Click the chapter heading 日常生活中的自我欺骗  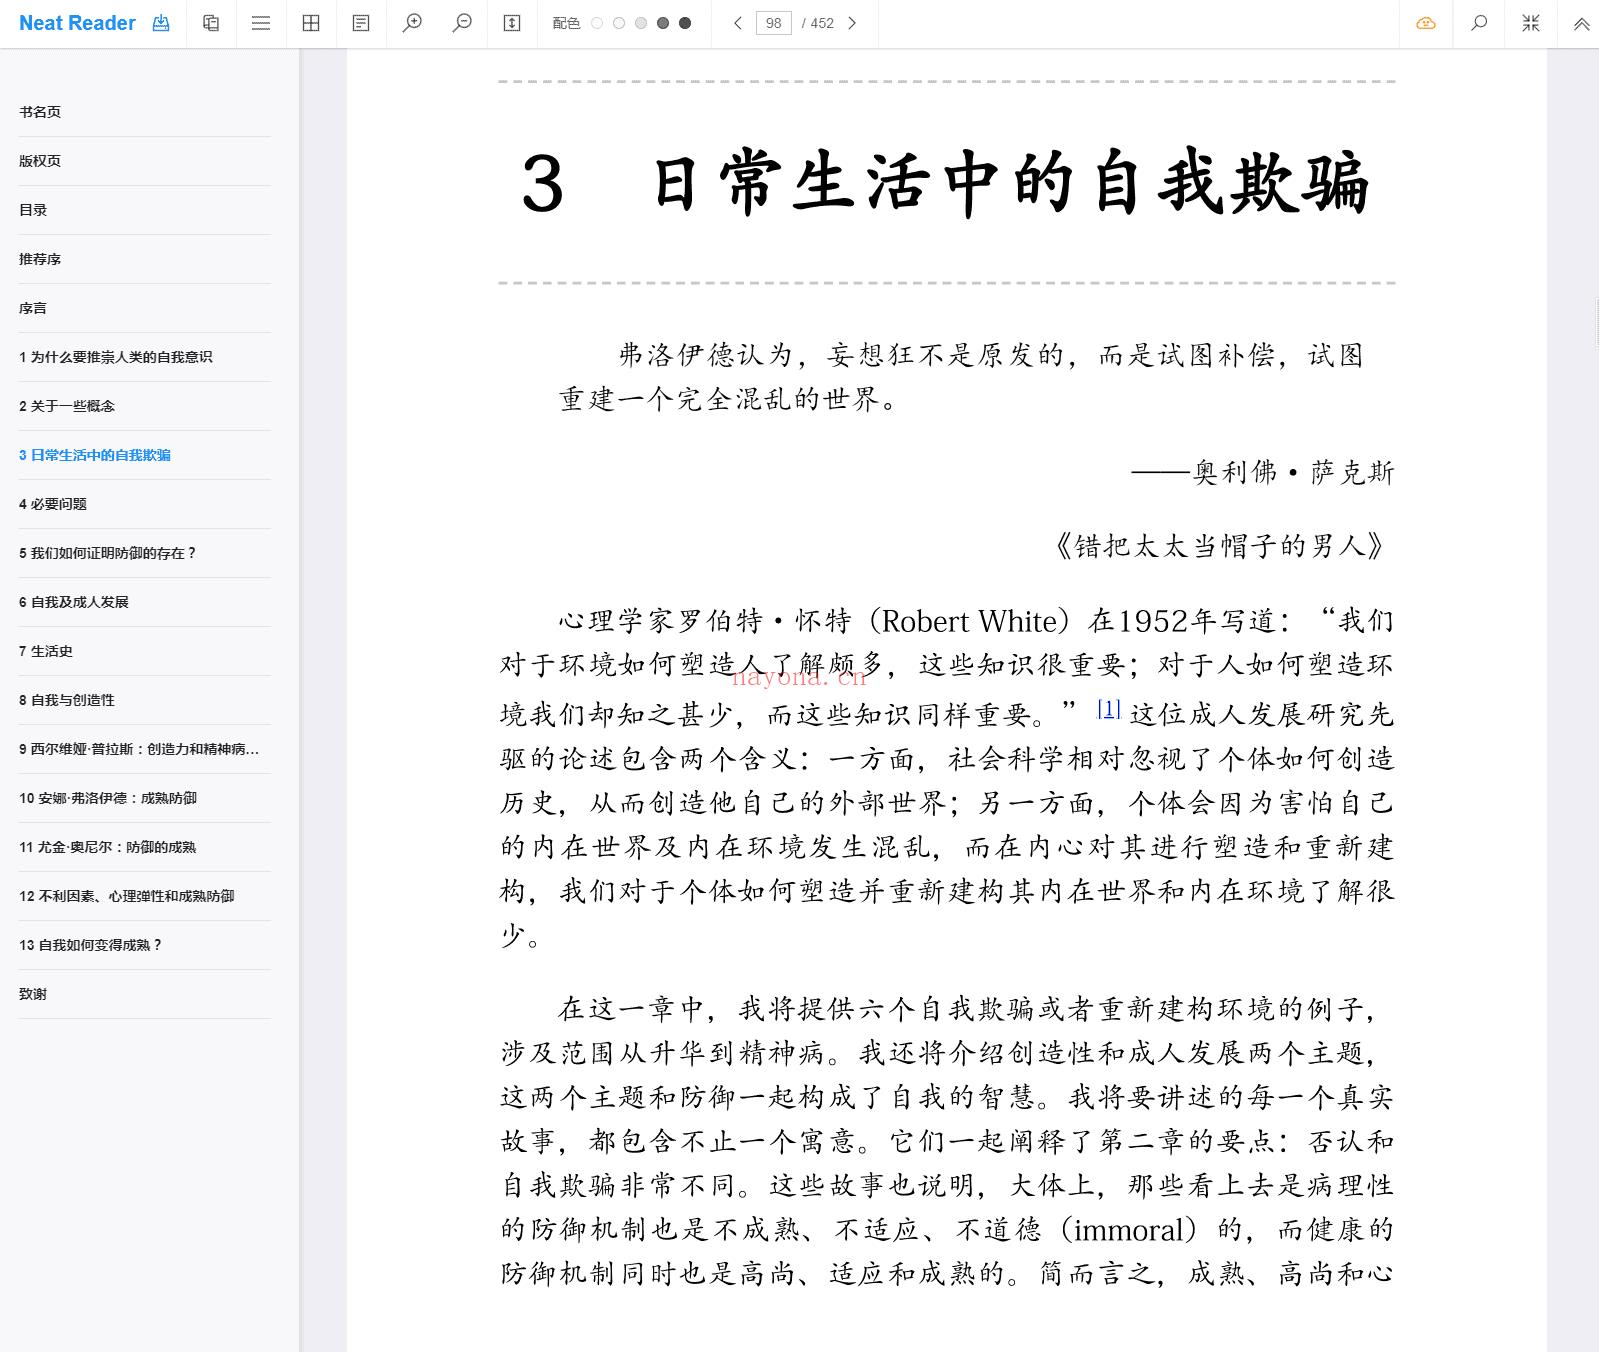1011,183
